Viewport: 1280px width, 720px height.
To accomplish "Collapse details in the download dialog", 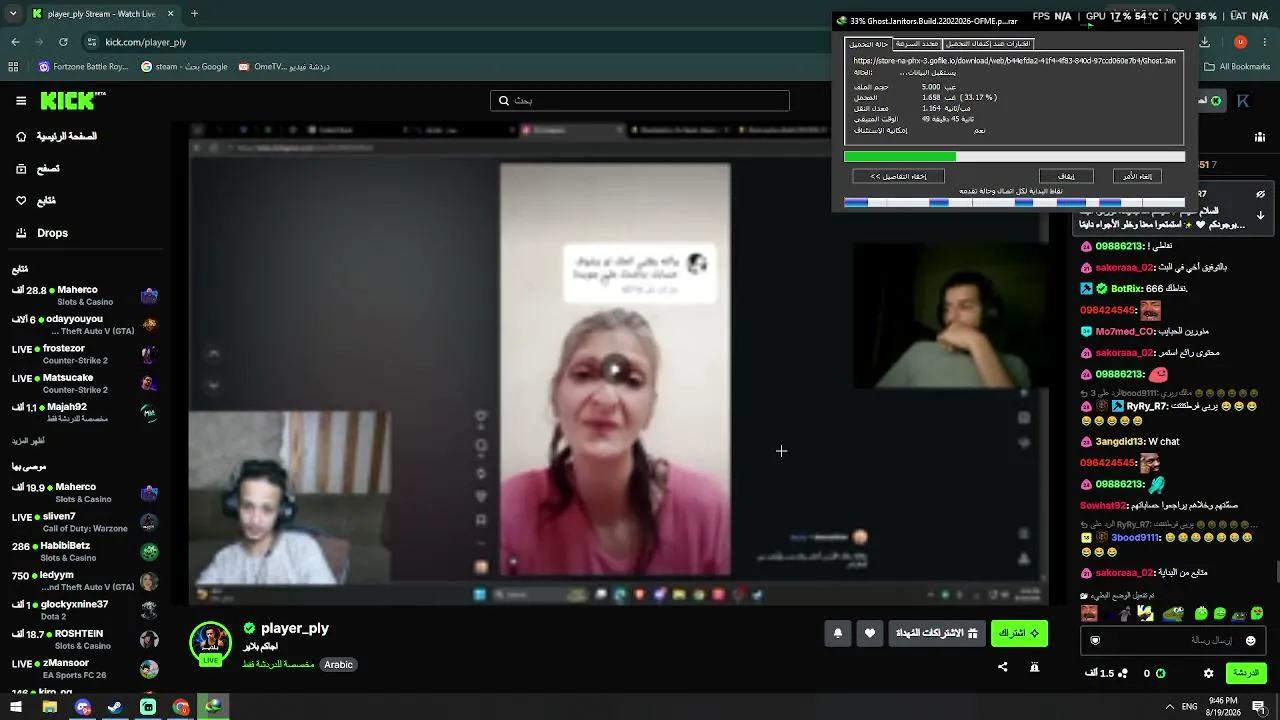I will (898, 176).
